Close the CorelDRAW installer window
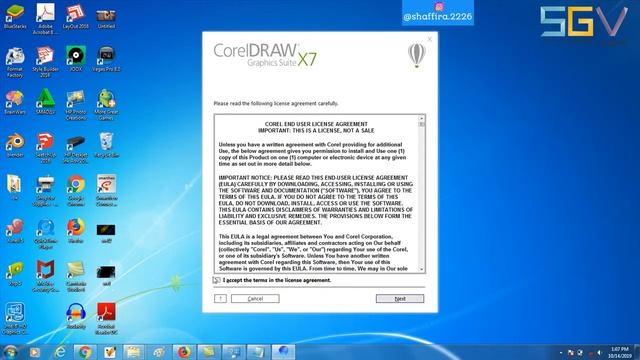The height and width of the screenshot is (360, 640). [x=430, y=39]
